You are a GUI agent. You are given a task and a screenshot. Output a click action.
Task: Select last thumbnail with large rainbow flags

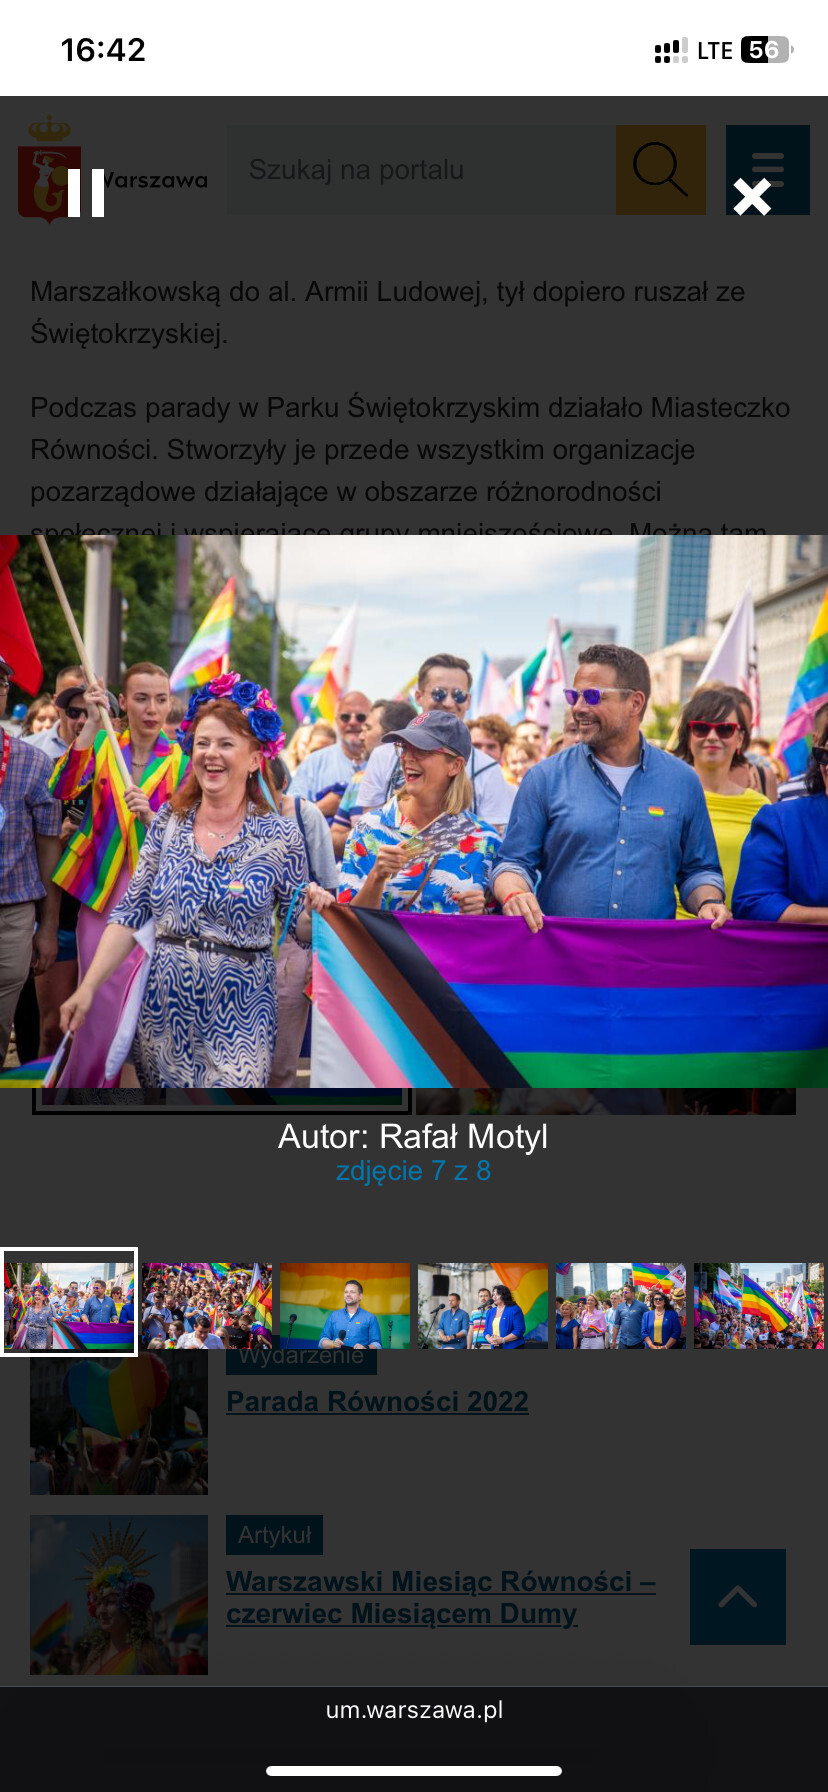pyautogui.click(x=759, y=1305)
